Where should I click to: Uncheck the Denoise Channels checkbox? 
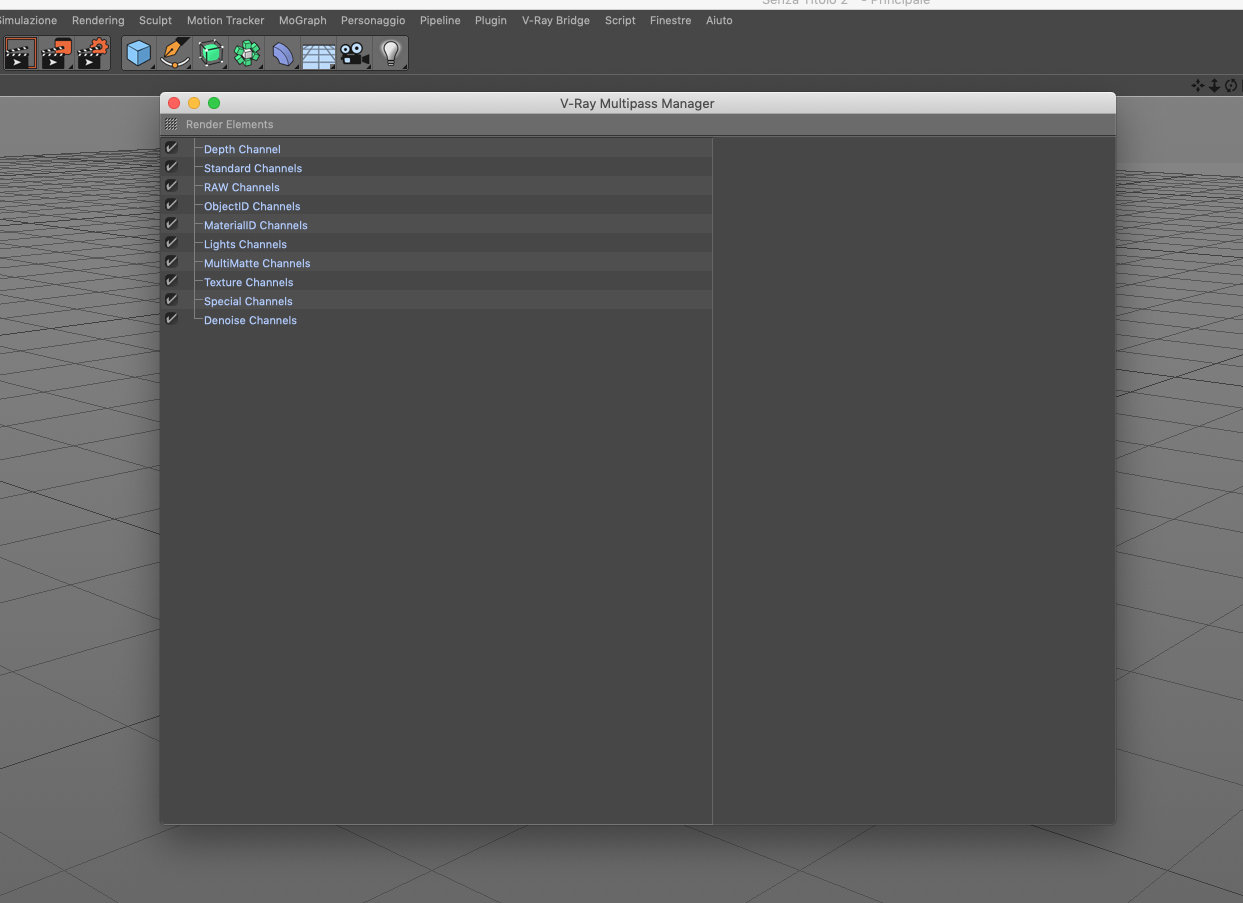[171, 319]
